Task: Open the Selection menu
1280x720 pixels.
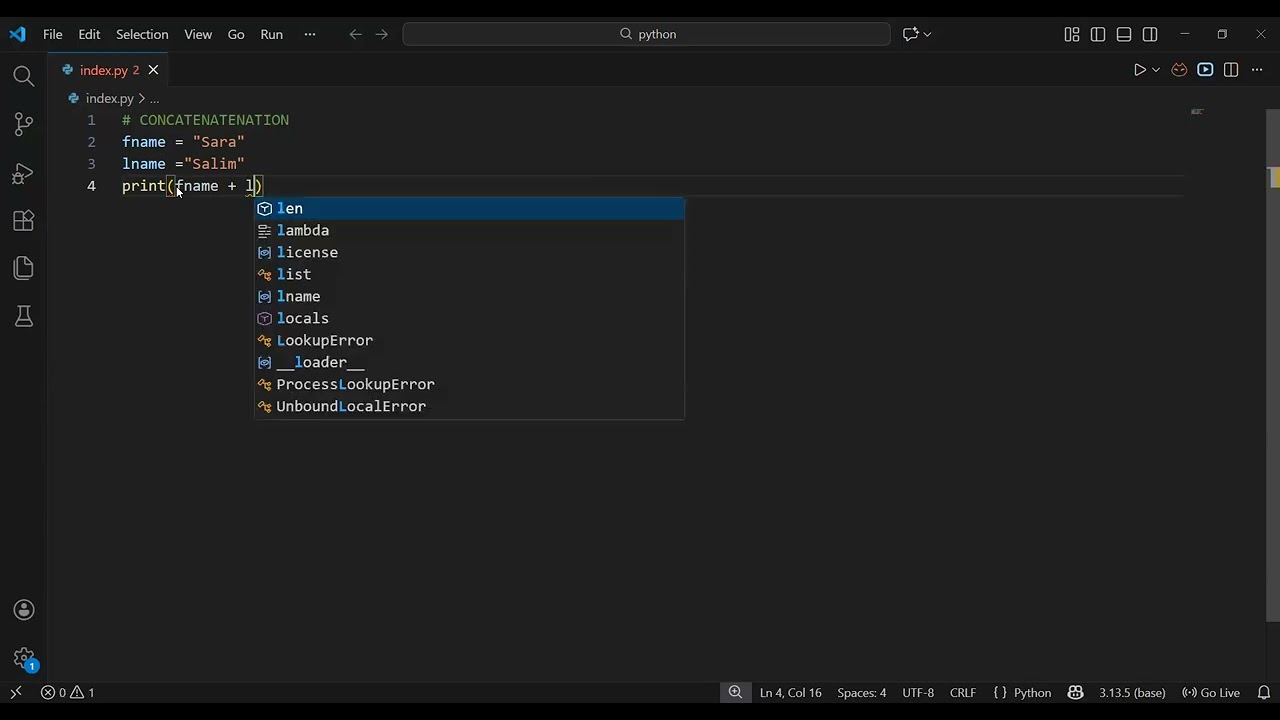Action: (142, 34)
